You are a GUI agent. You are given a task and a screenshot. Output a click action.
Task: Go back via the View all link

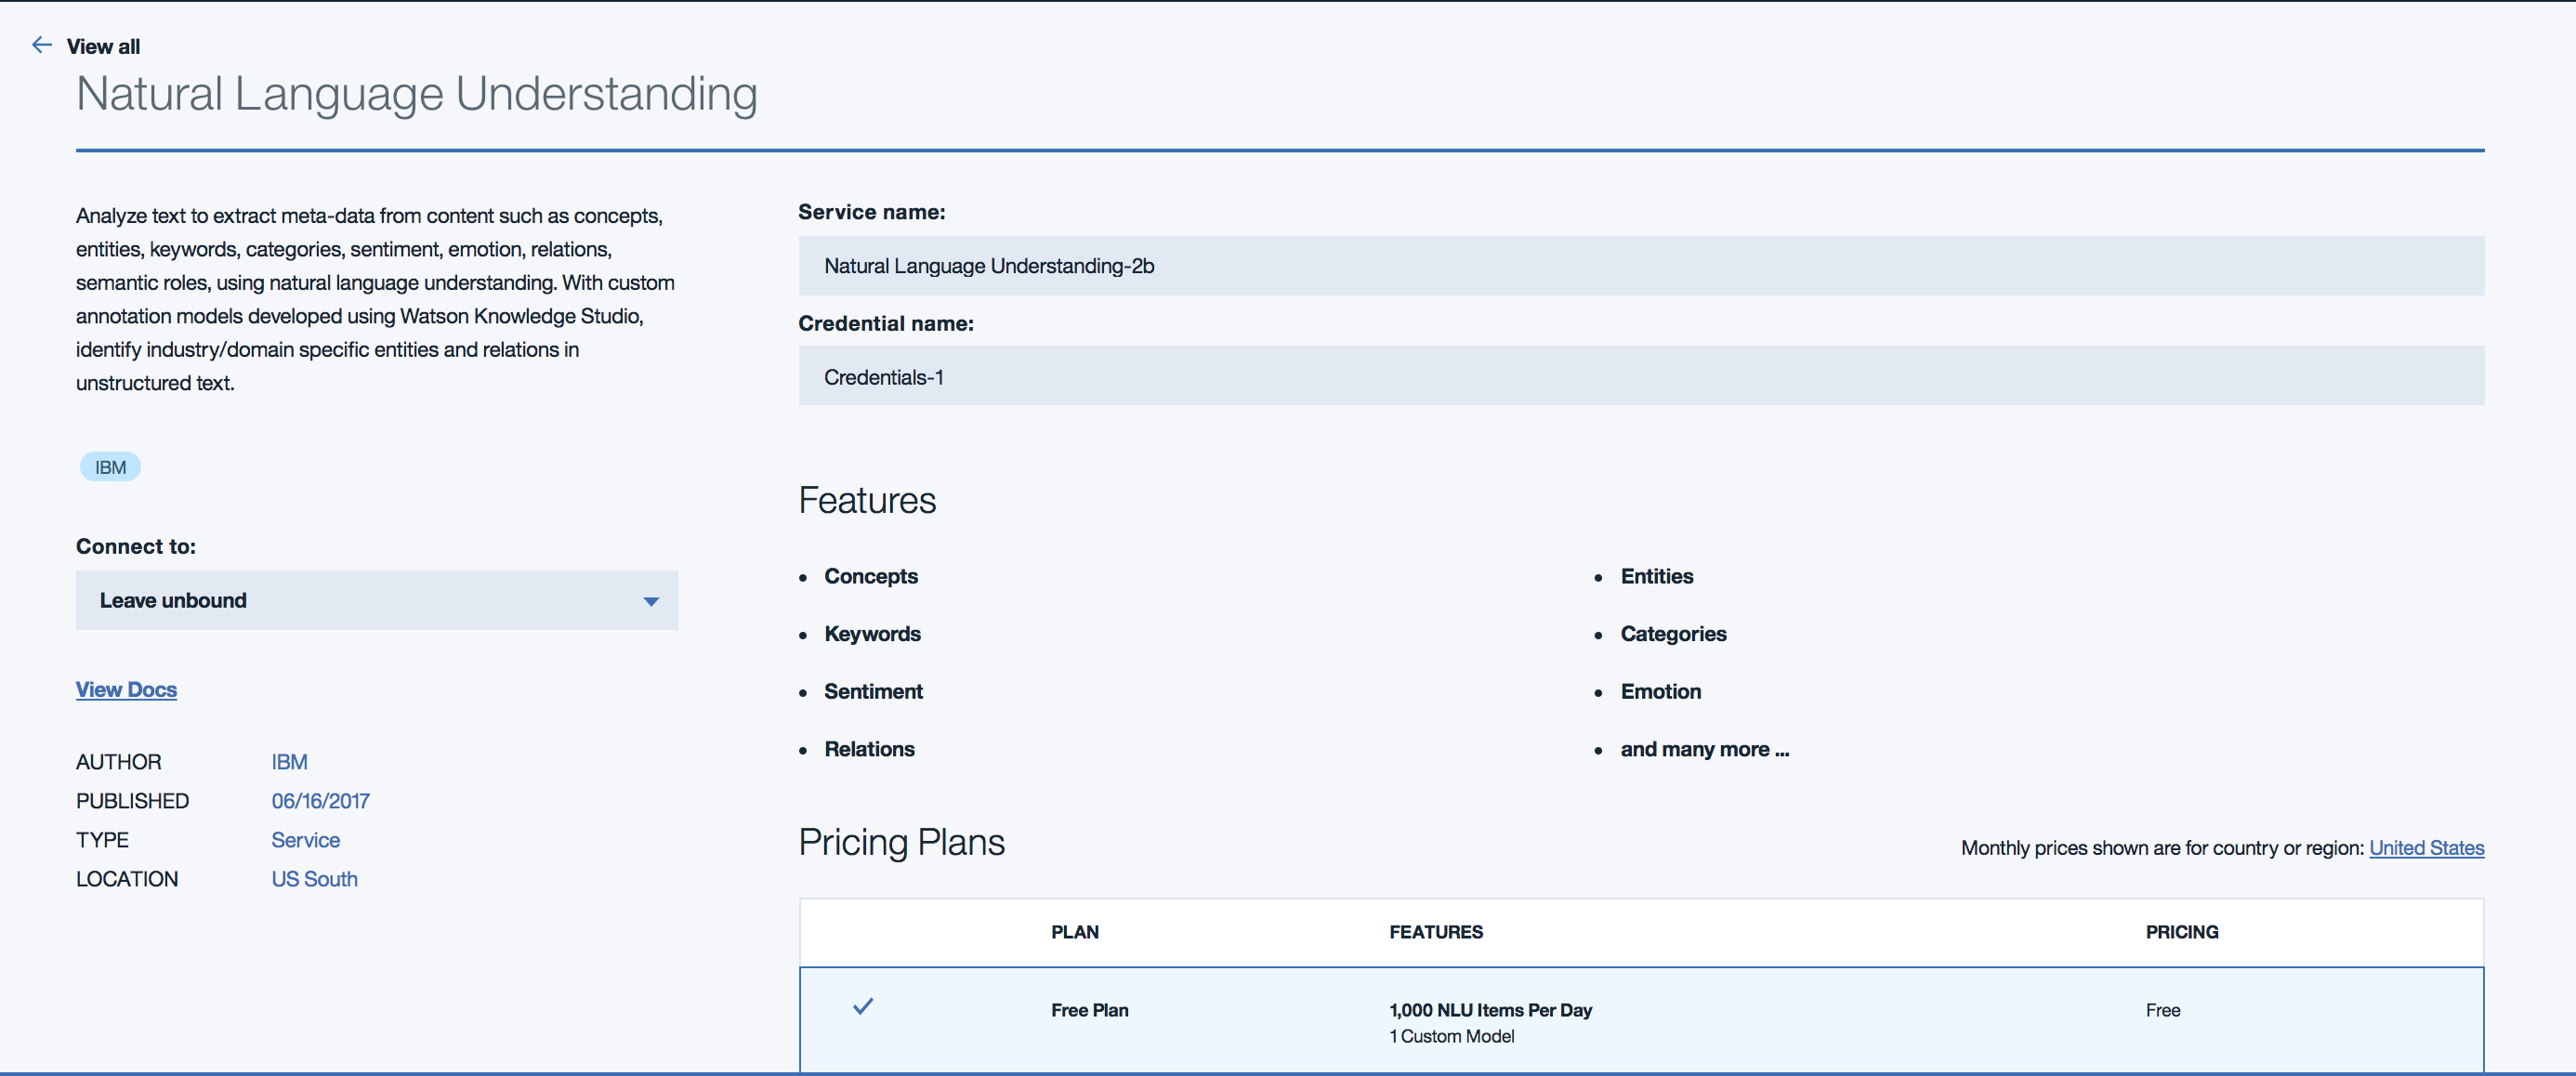coord(103,46)
